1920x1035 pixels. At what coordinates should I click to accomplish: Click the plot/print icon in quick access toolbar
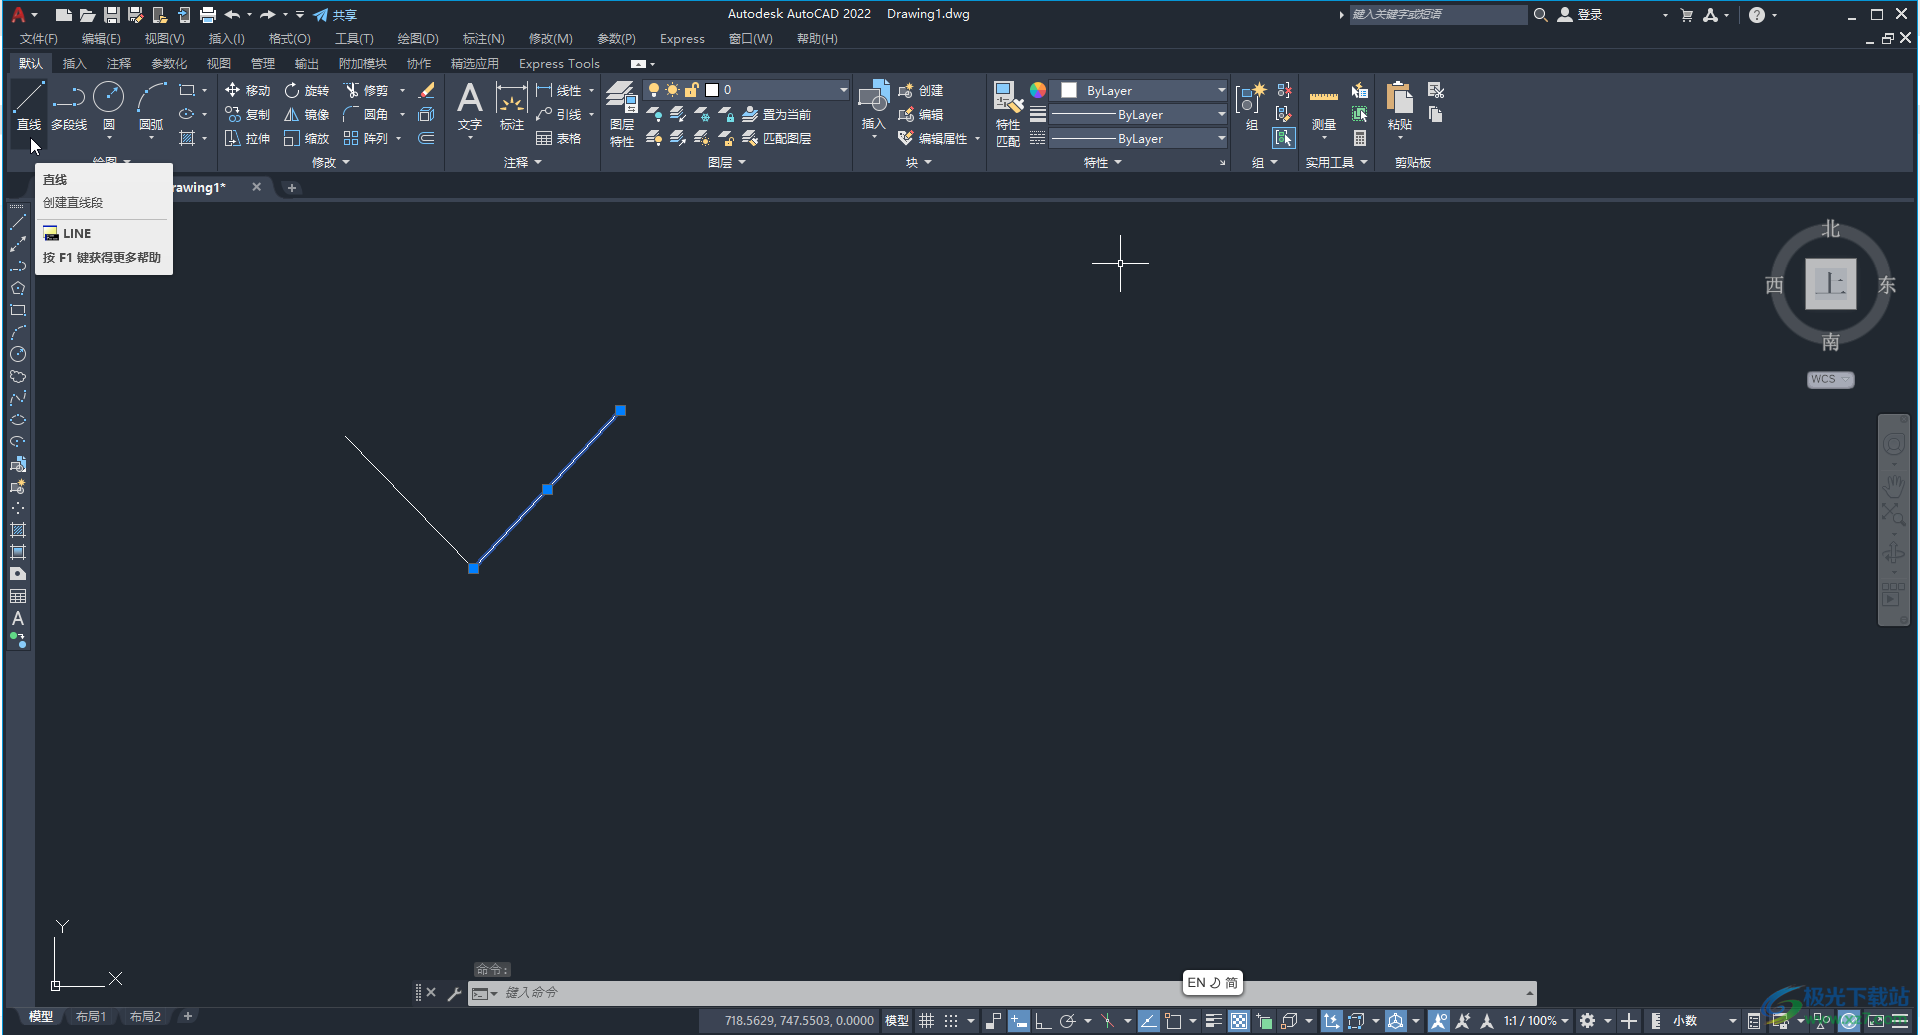tap(207, 15)
